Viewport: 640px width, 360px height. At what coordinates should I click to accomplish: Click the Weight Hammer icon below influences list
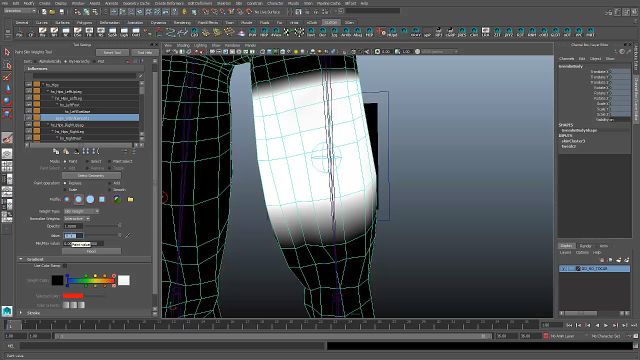(x=76, y=152)
